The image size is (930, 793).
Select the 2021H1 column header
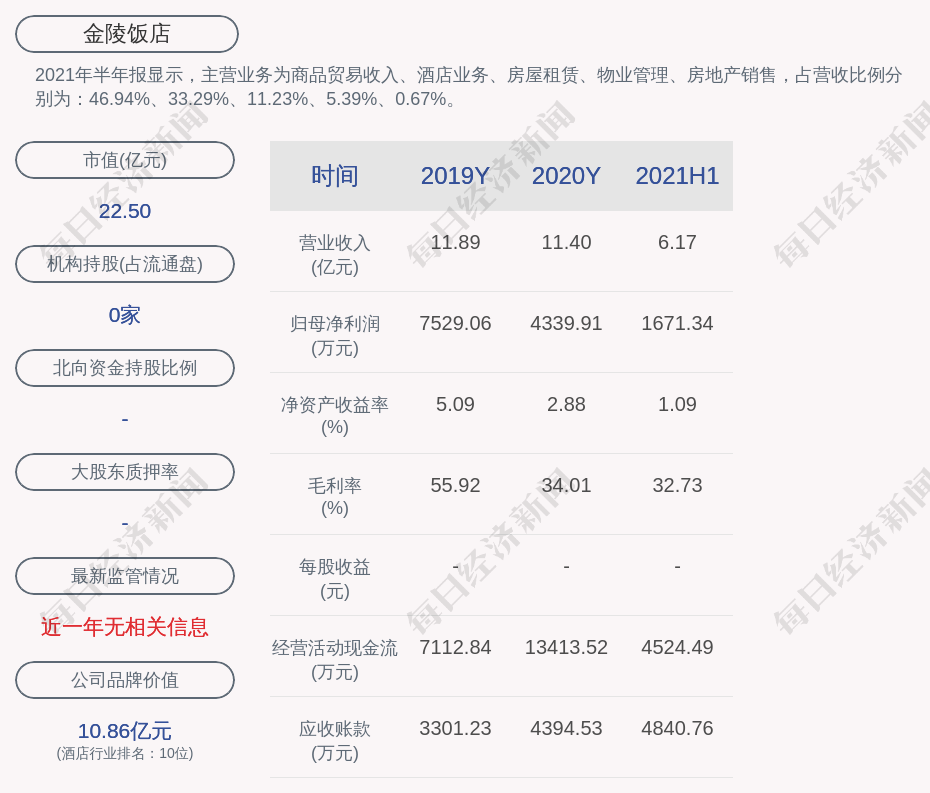pos(677,176)
